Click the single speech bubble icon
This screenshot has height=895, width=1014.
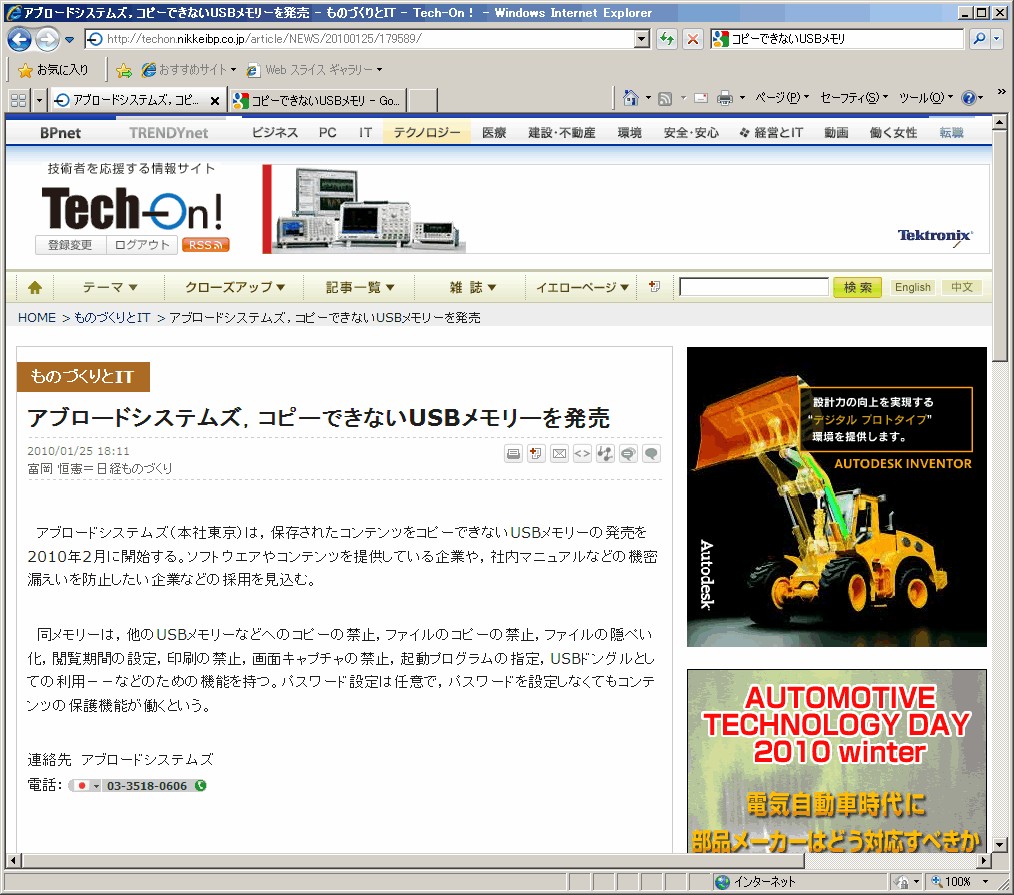[x=651, y=453]
